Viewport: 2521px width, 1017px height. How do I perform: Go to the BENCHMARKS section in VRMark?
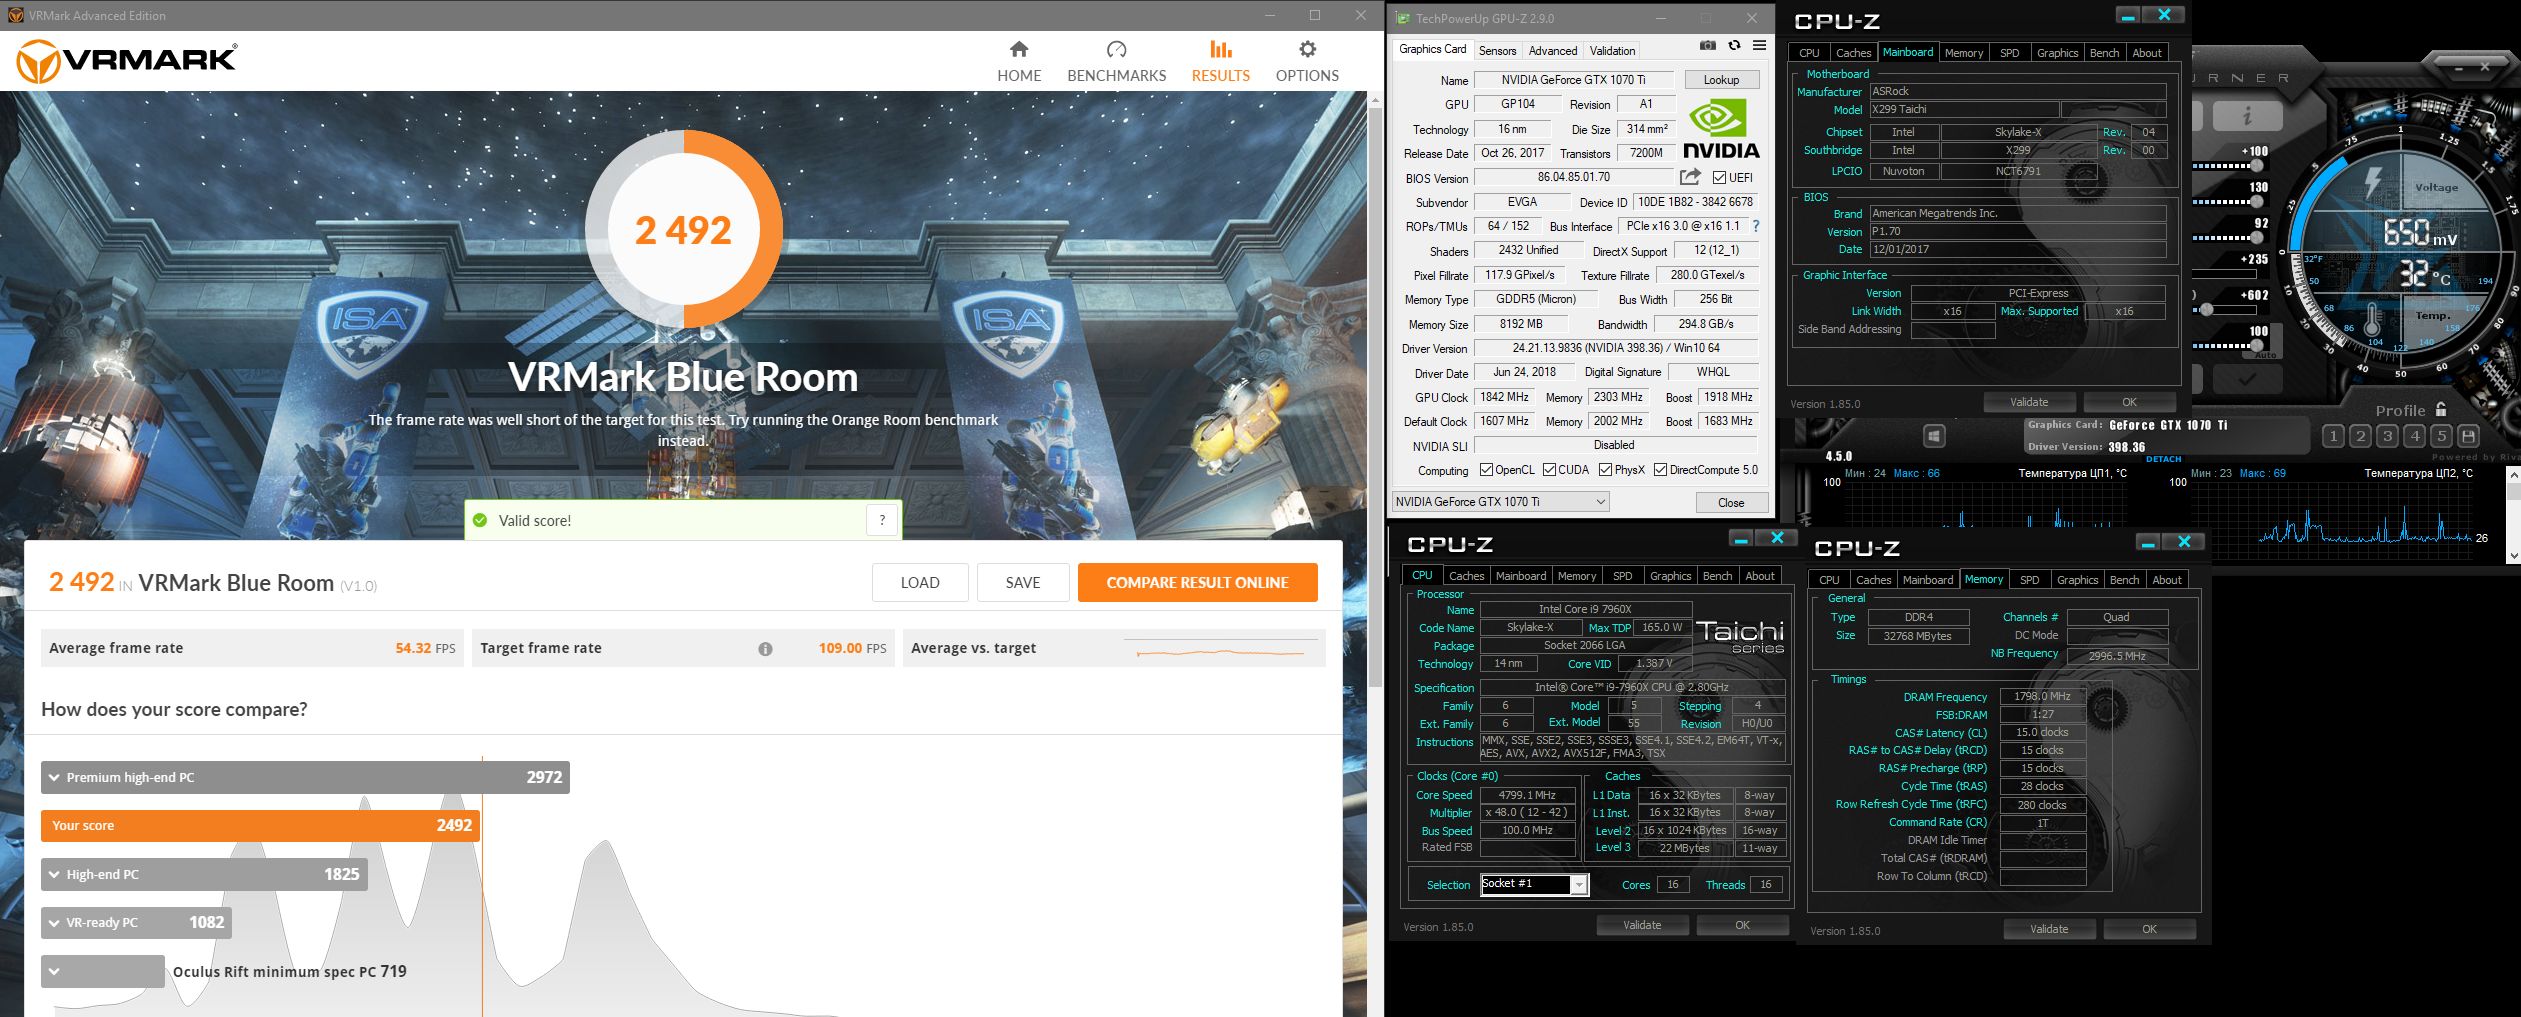click(x=1116, y=62)
